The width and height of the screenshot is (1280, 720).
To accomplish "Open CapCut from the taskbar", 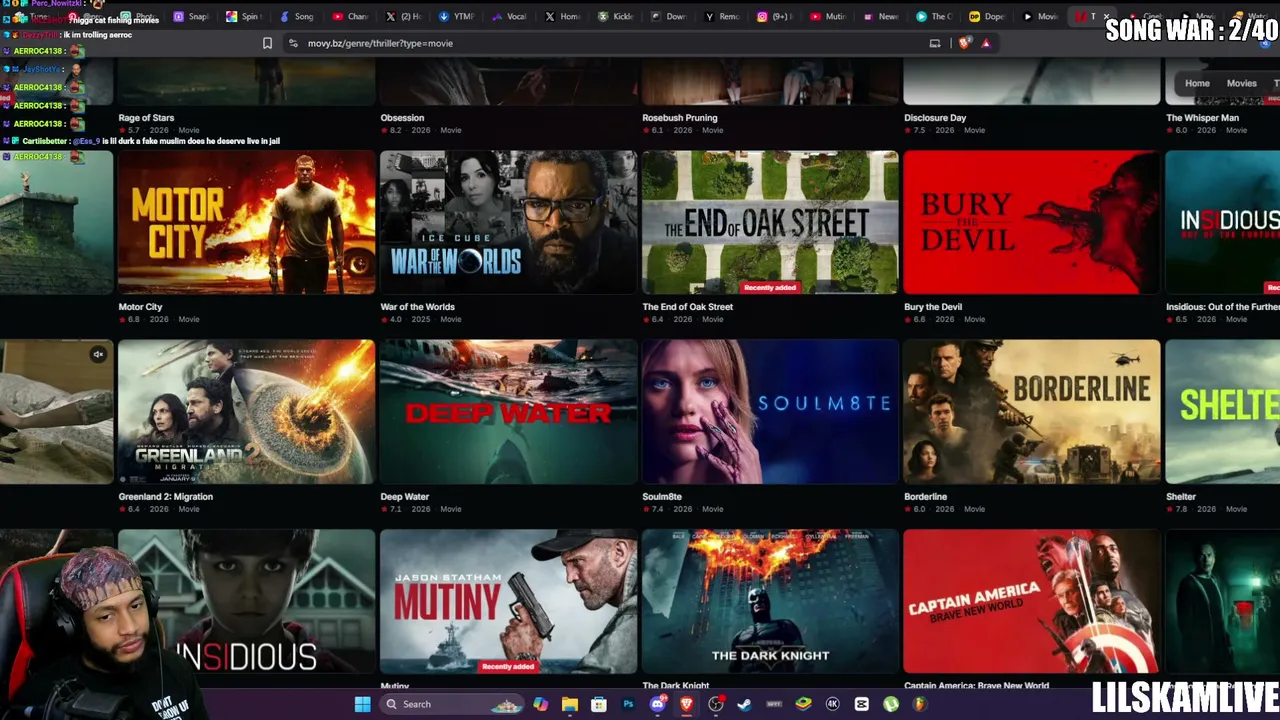I will [x=862, y=704].
